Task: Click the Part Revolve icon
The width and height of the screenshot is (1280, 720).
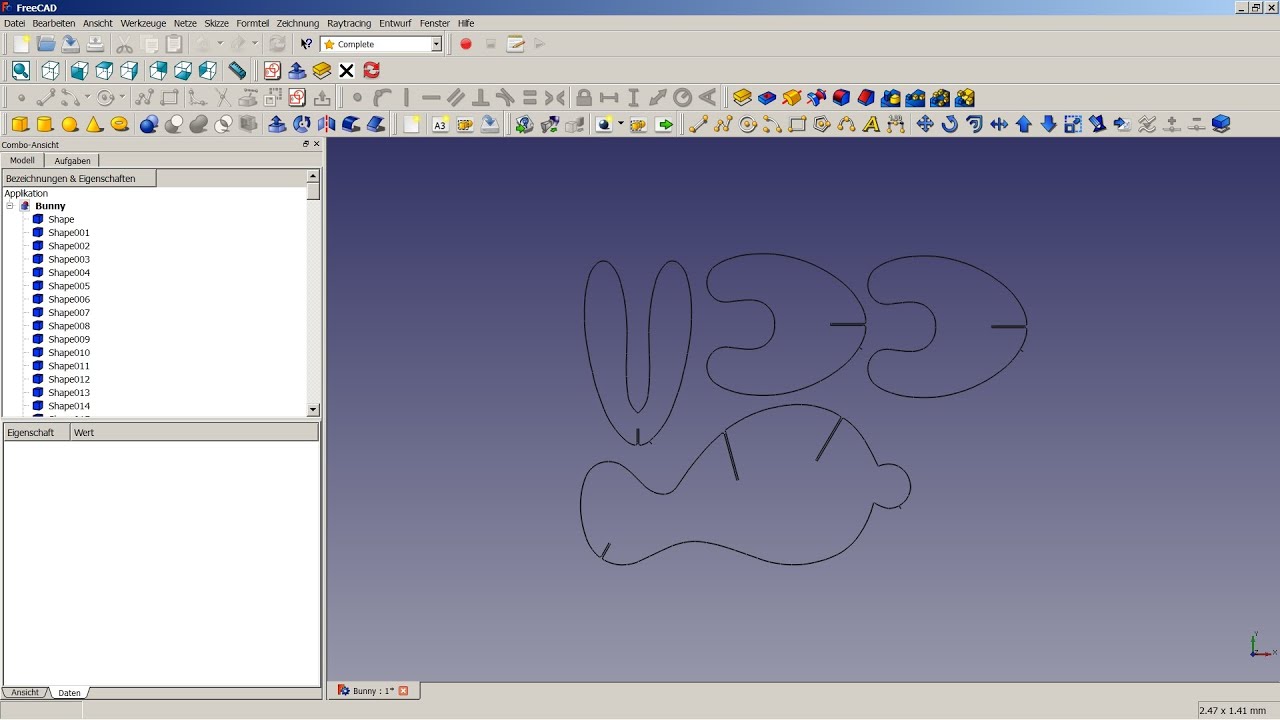Action: click(301, 124)
